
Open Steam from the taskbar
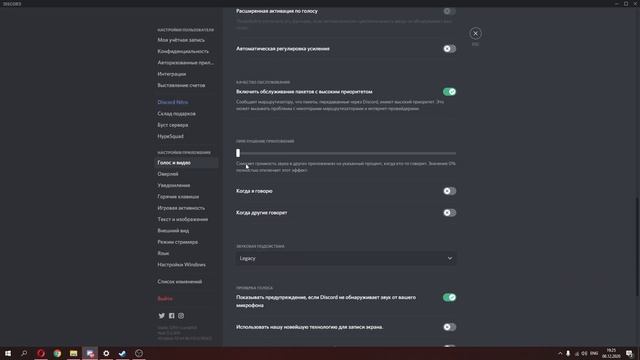[x=122, y=353]
